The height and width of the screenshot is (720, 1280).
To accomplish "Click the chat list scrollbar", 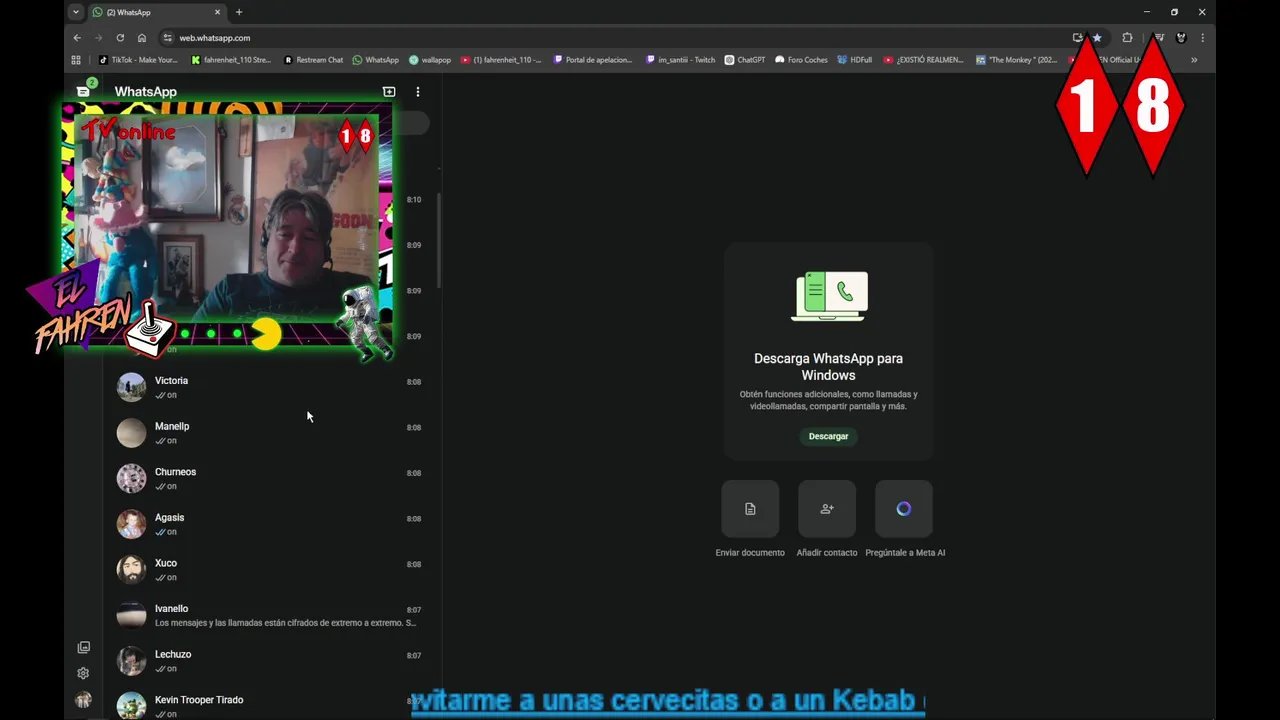I will 439,240.
